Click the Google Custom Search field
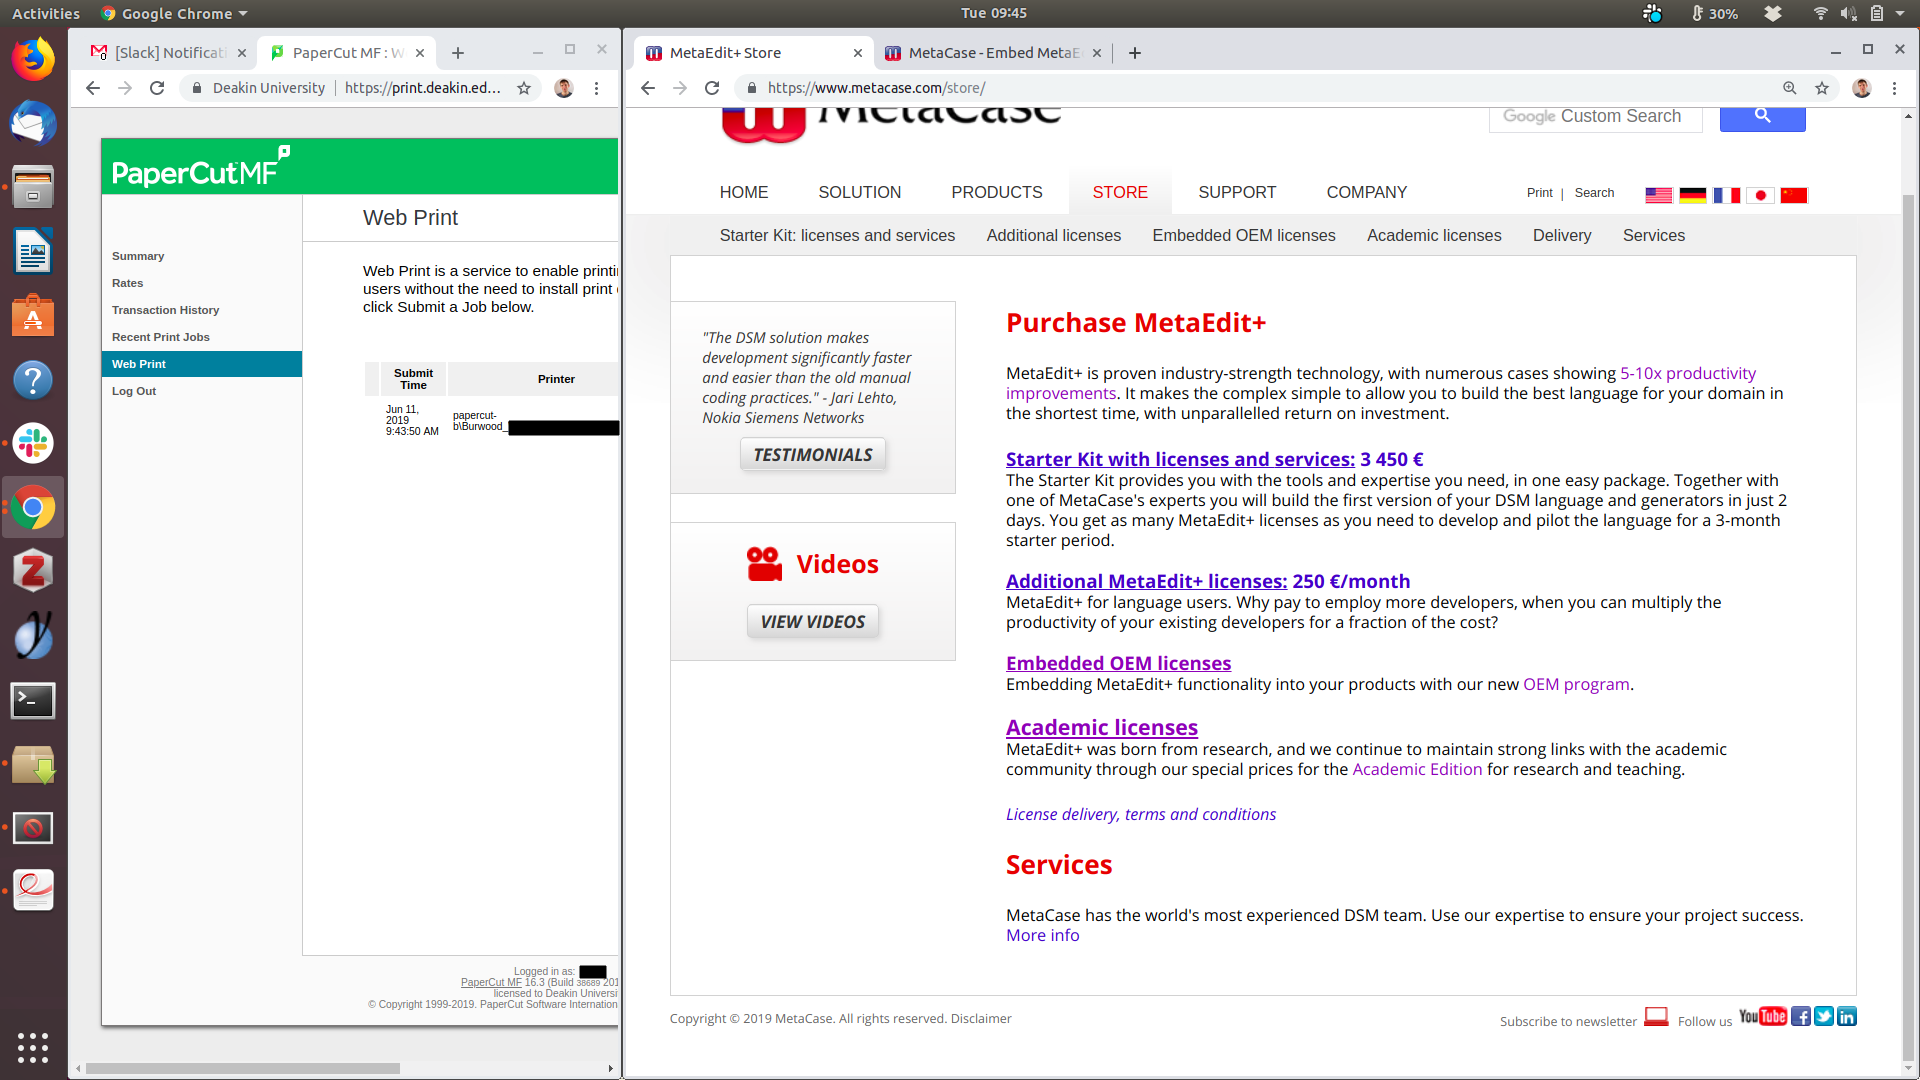Viewport: 1920px width, 1080px height. pyautogui.click(x=1594, y=117)
